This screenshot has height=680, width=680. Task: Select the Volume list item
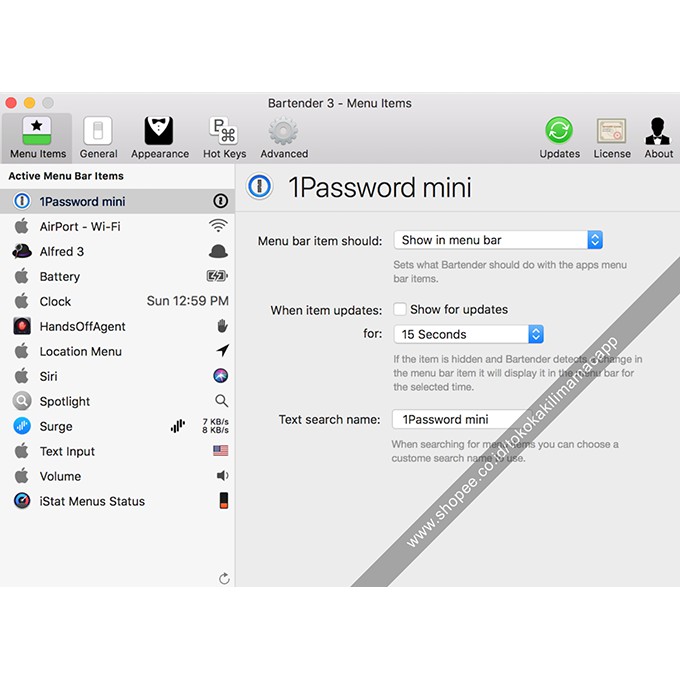(117, 476)
